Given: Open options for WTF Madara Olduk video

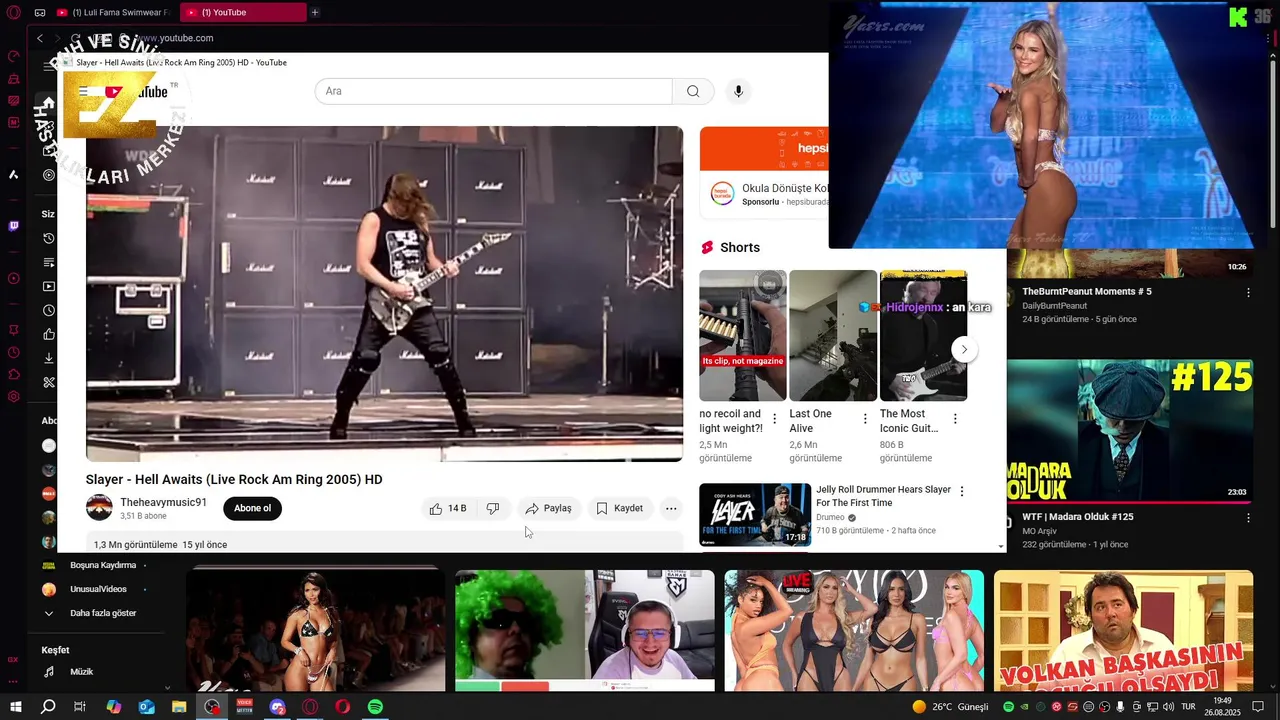Looking at the screenshot, I should [x=1248, y=518].
